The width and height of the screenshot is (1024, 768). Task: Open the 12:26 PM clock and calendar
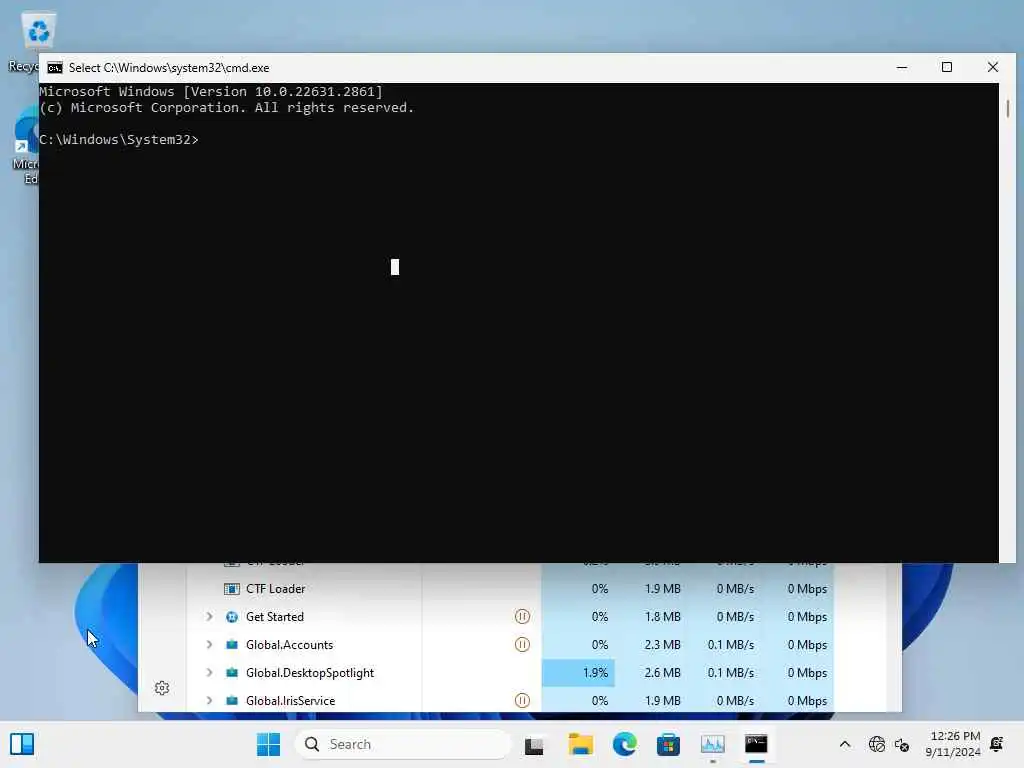[953, 744]
